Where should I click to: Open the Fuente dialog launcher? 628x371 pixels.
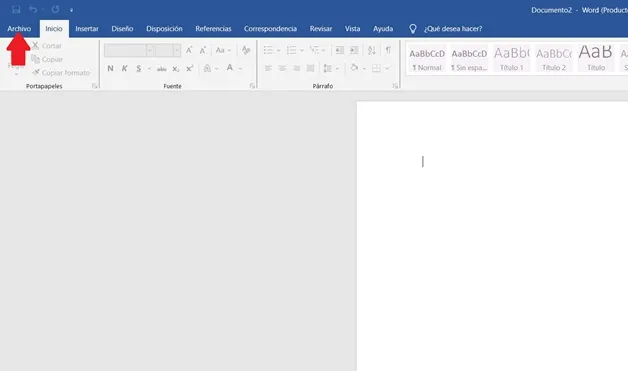[252, 86]
